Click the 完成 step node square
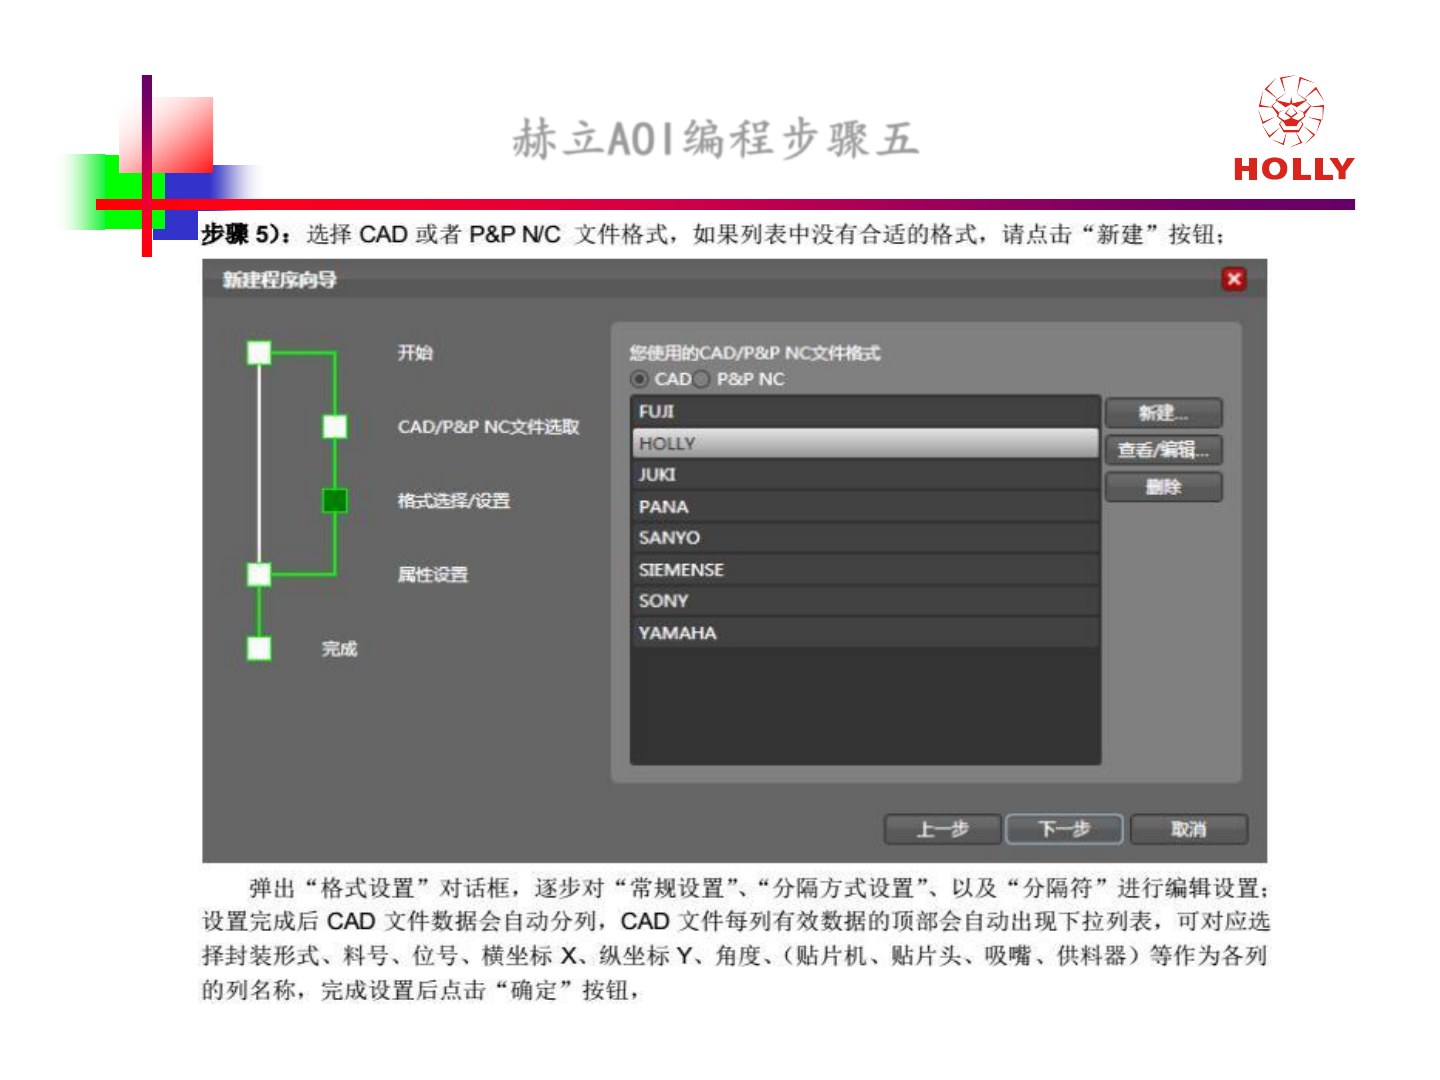The width and height of the screenshot is (1440, 1080). (x=259, y=648)
